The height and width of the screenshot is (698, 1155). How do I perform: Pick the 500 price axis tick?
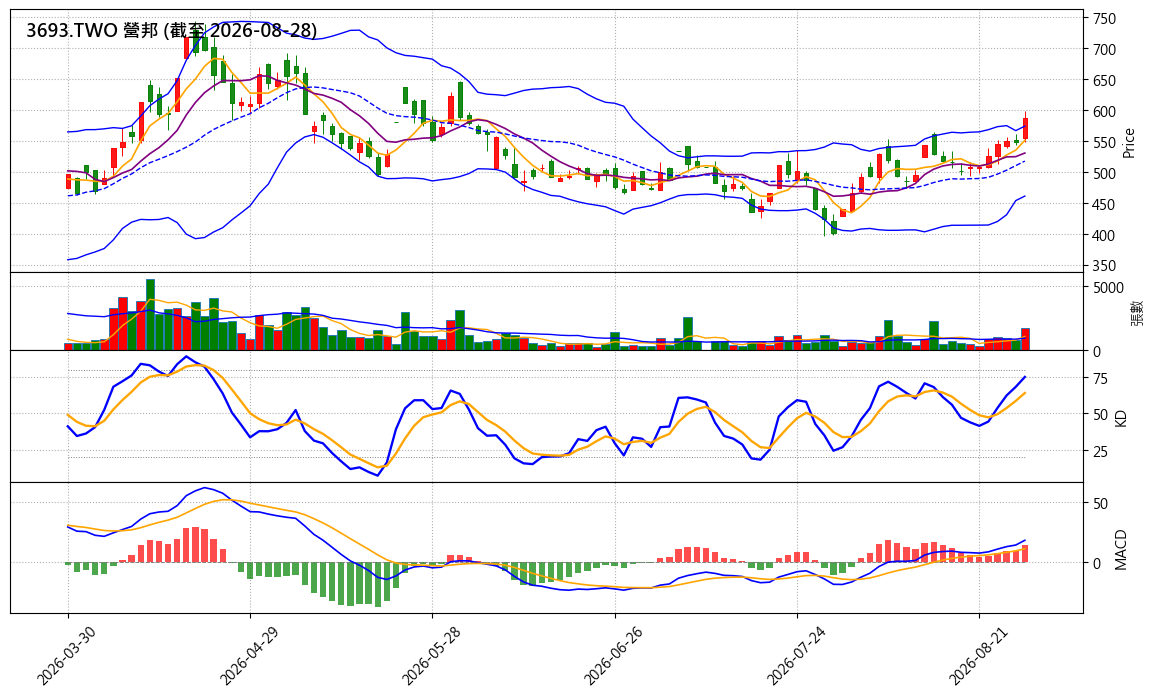(x=1104, y=173)
